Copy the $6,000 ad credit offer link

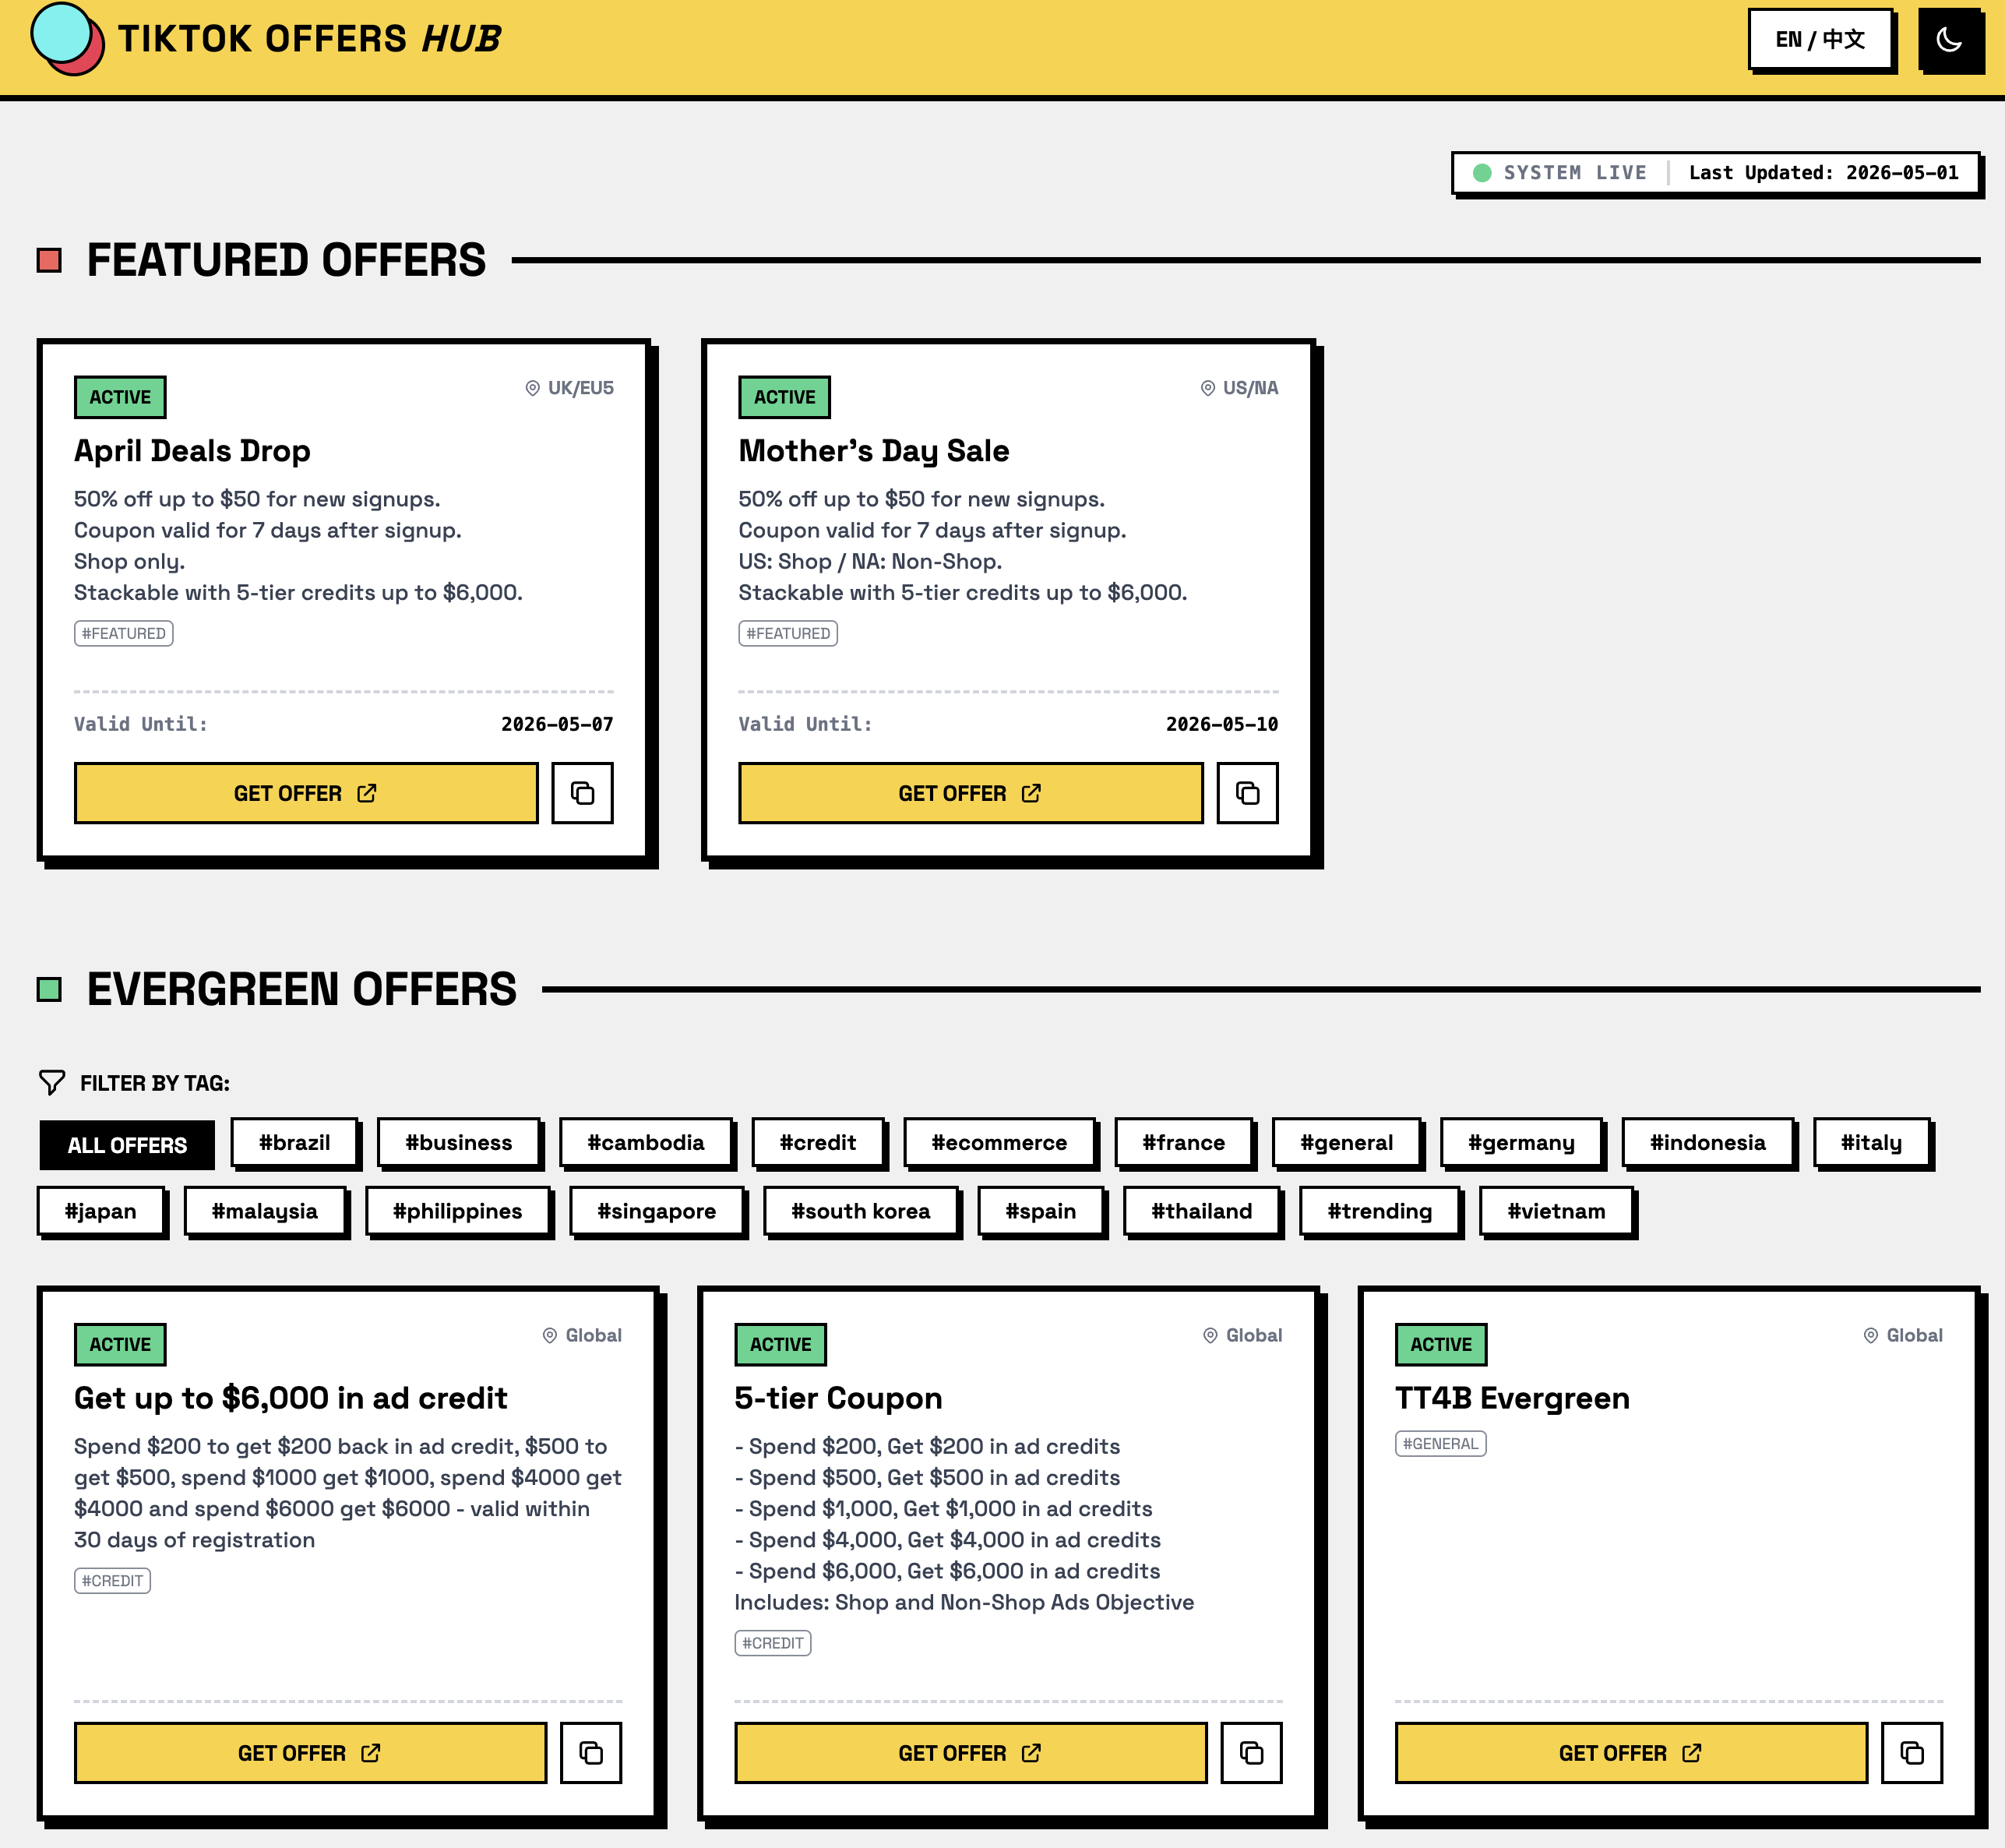tap(591, 1752)
